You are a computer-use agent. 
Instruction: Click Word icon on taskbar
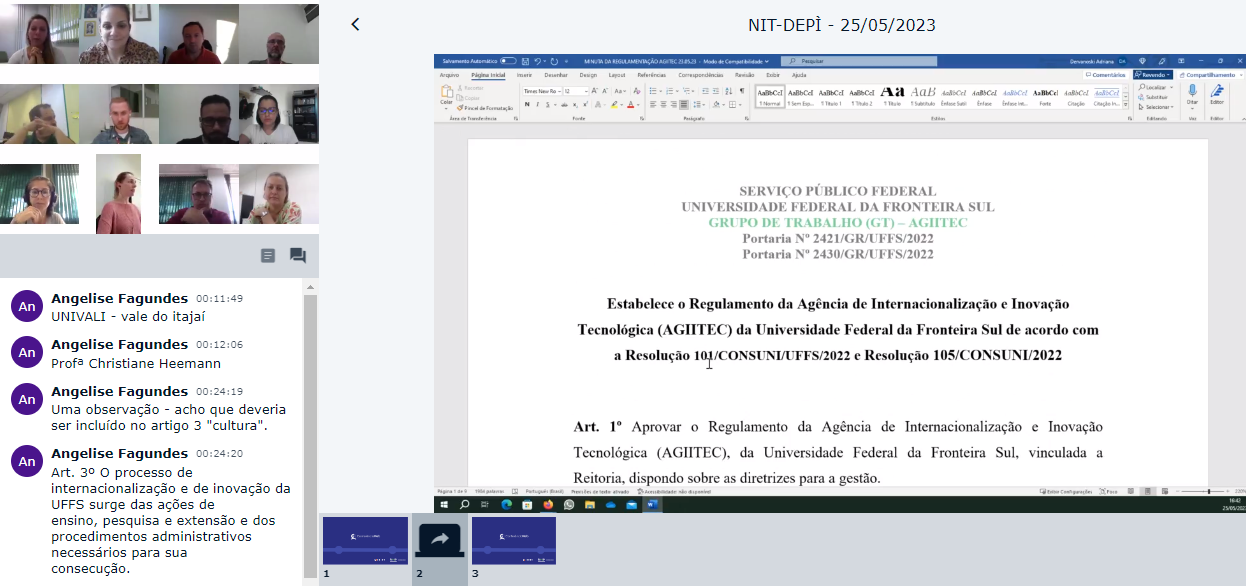(x=652, y=505)
